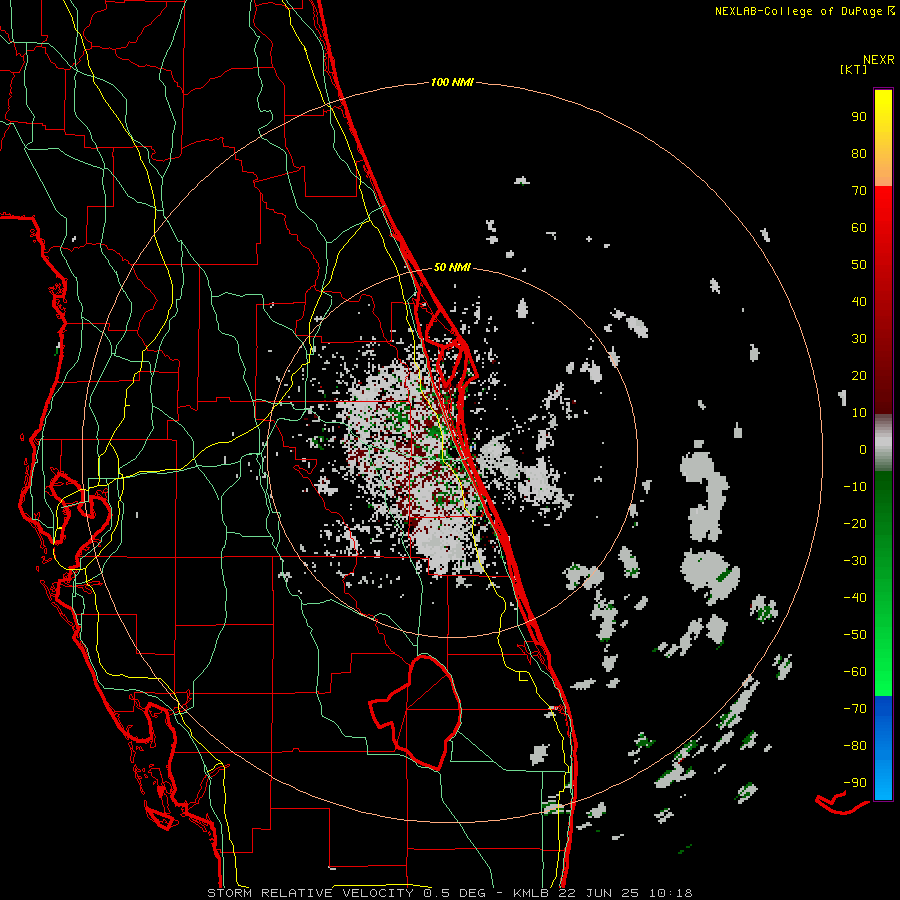900x900 pixels.
Task: Click the 60 value on the velocity scale
Action: point(859,227)
